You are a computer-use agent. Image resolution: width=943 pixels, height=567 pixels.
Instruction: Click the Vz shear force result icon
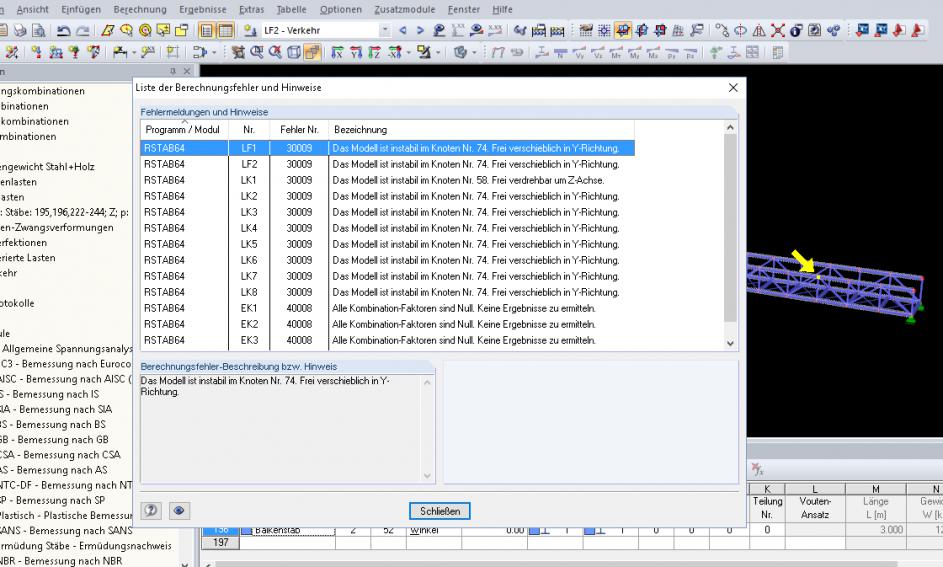point(598,53)
